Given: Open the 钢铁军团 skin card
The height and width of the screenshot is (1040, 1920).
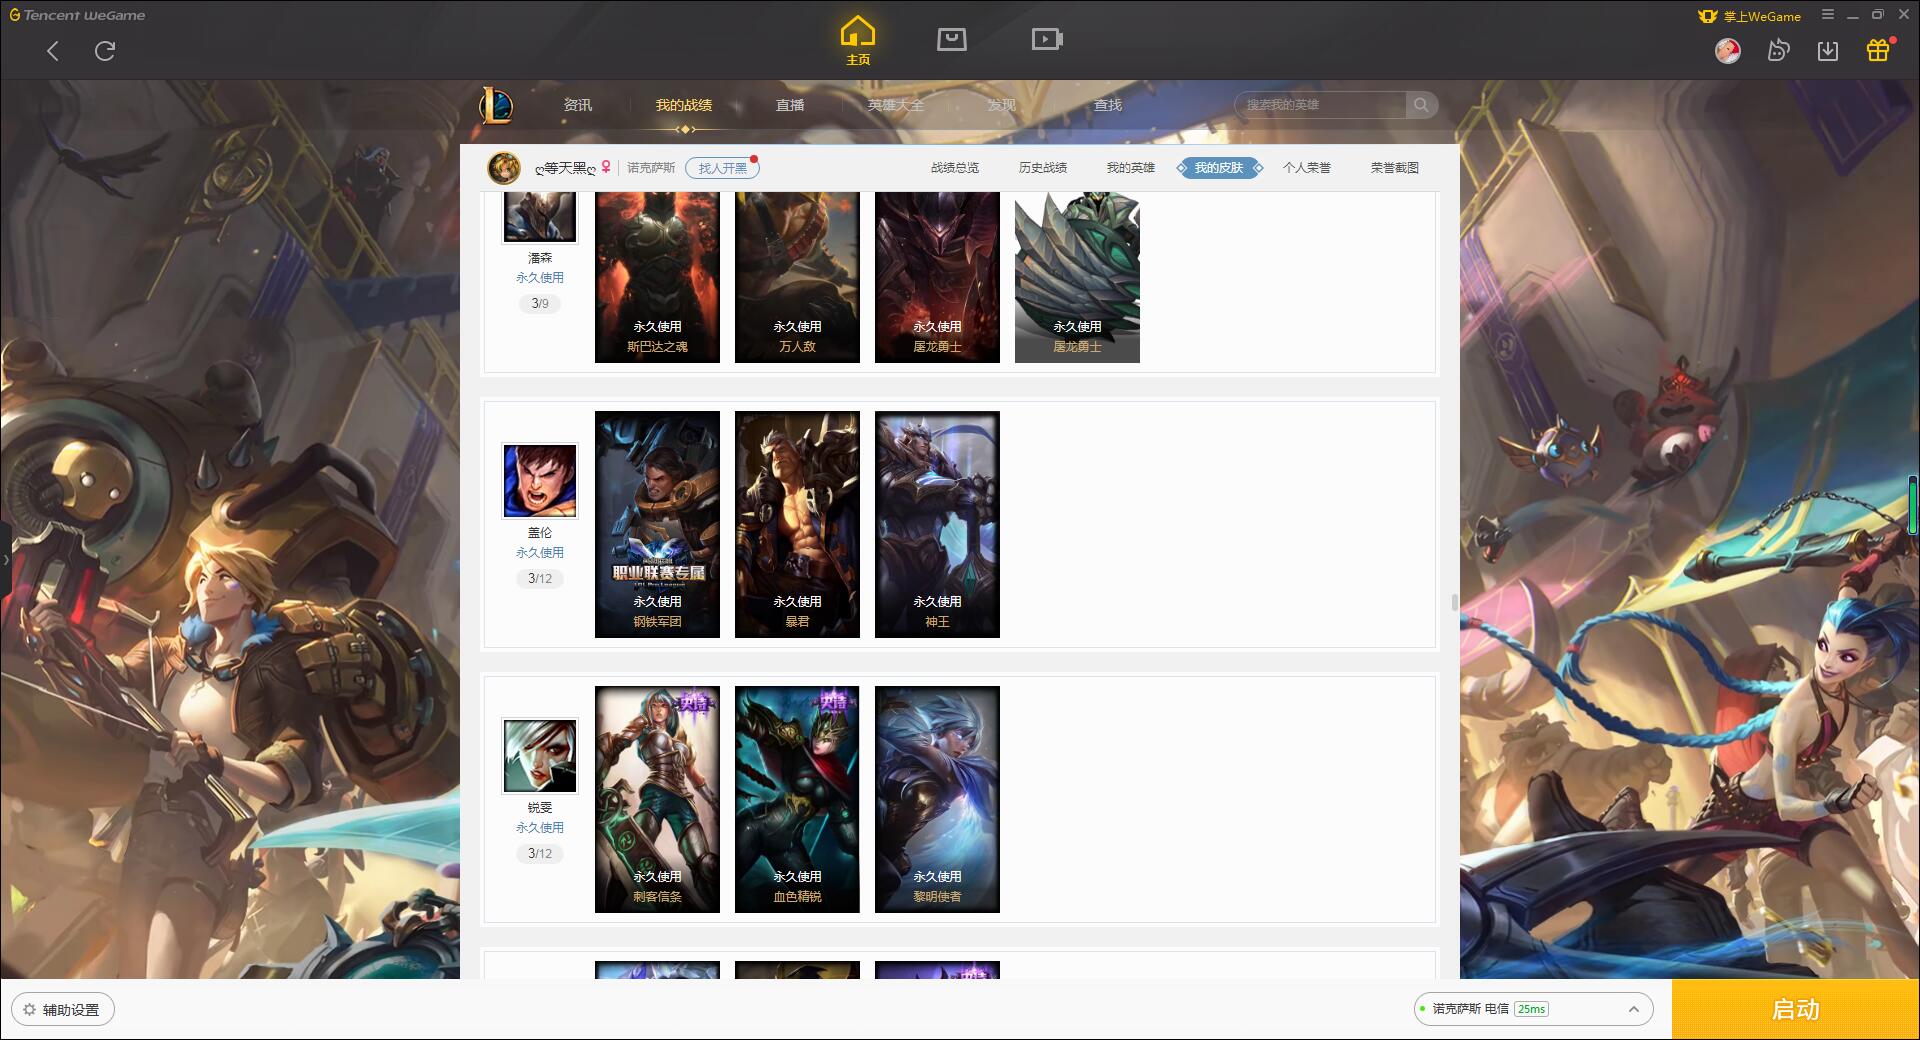Looking at the screenshot, I should 657,524.
